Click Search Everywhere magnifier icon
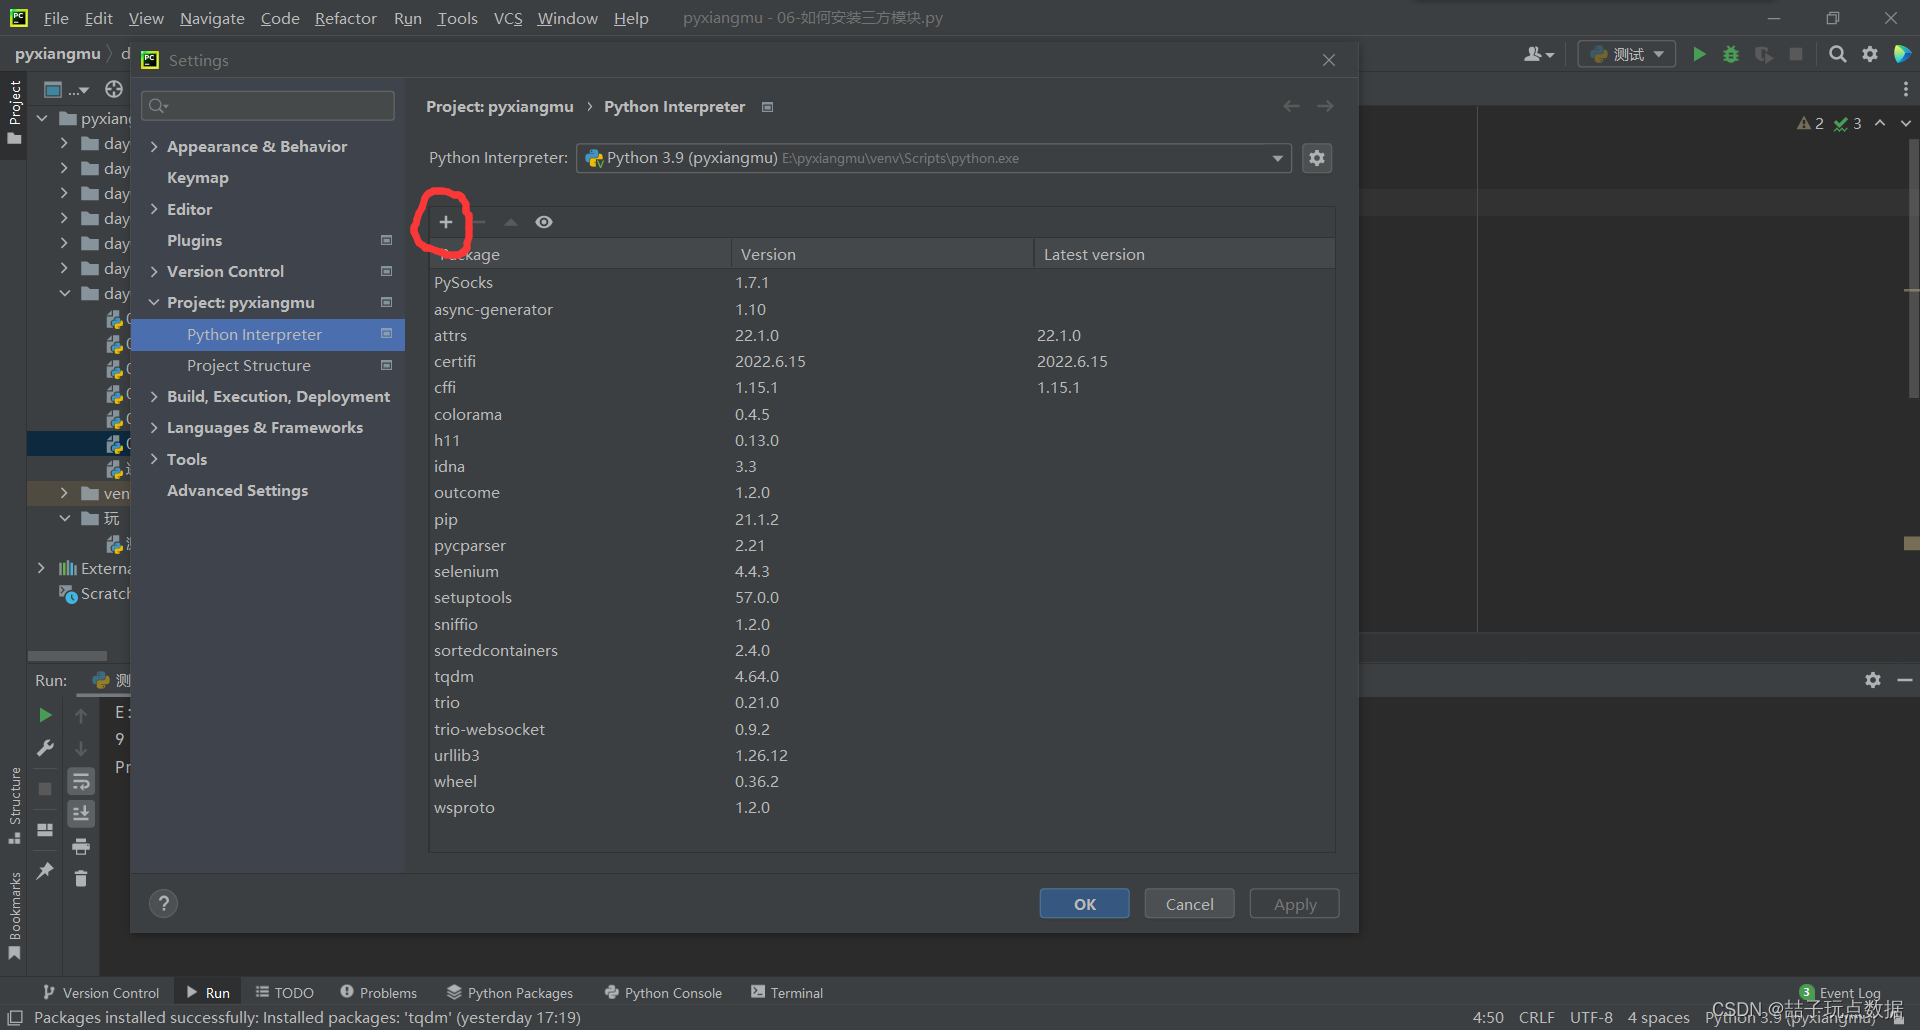This screenshot has width=1920, height=1030. pyautogui.click(x=1838, y=54)
